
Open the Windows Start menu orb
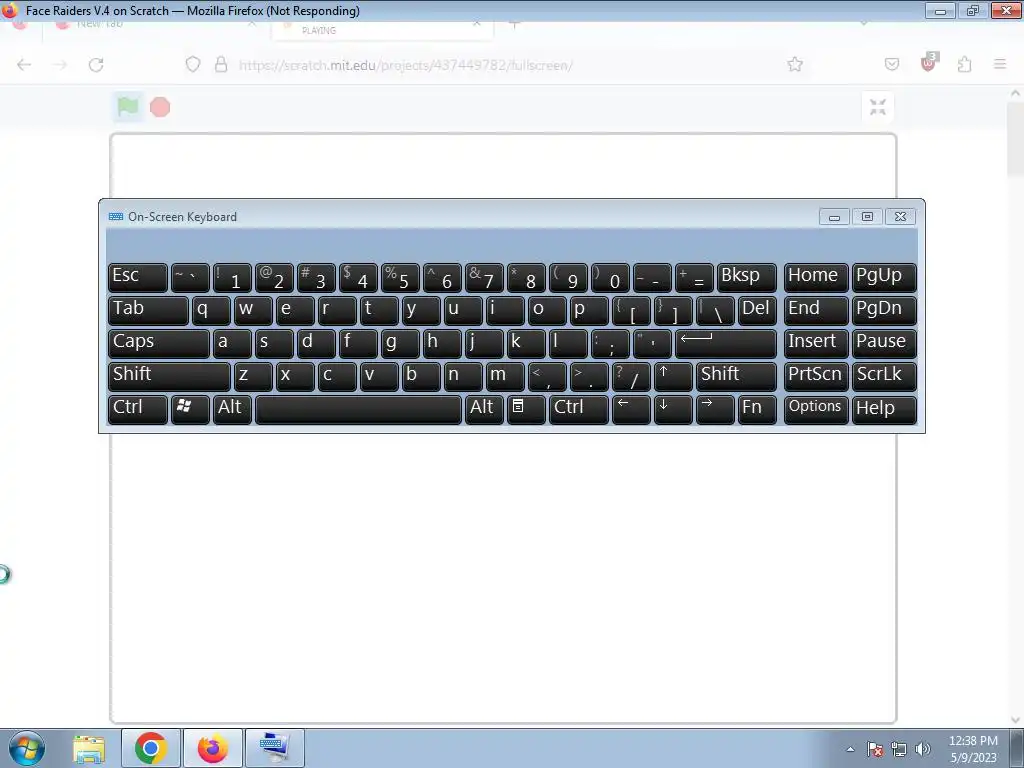click(27, 748)
